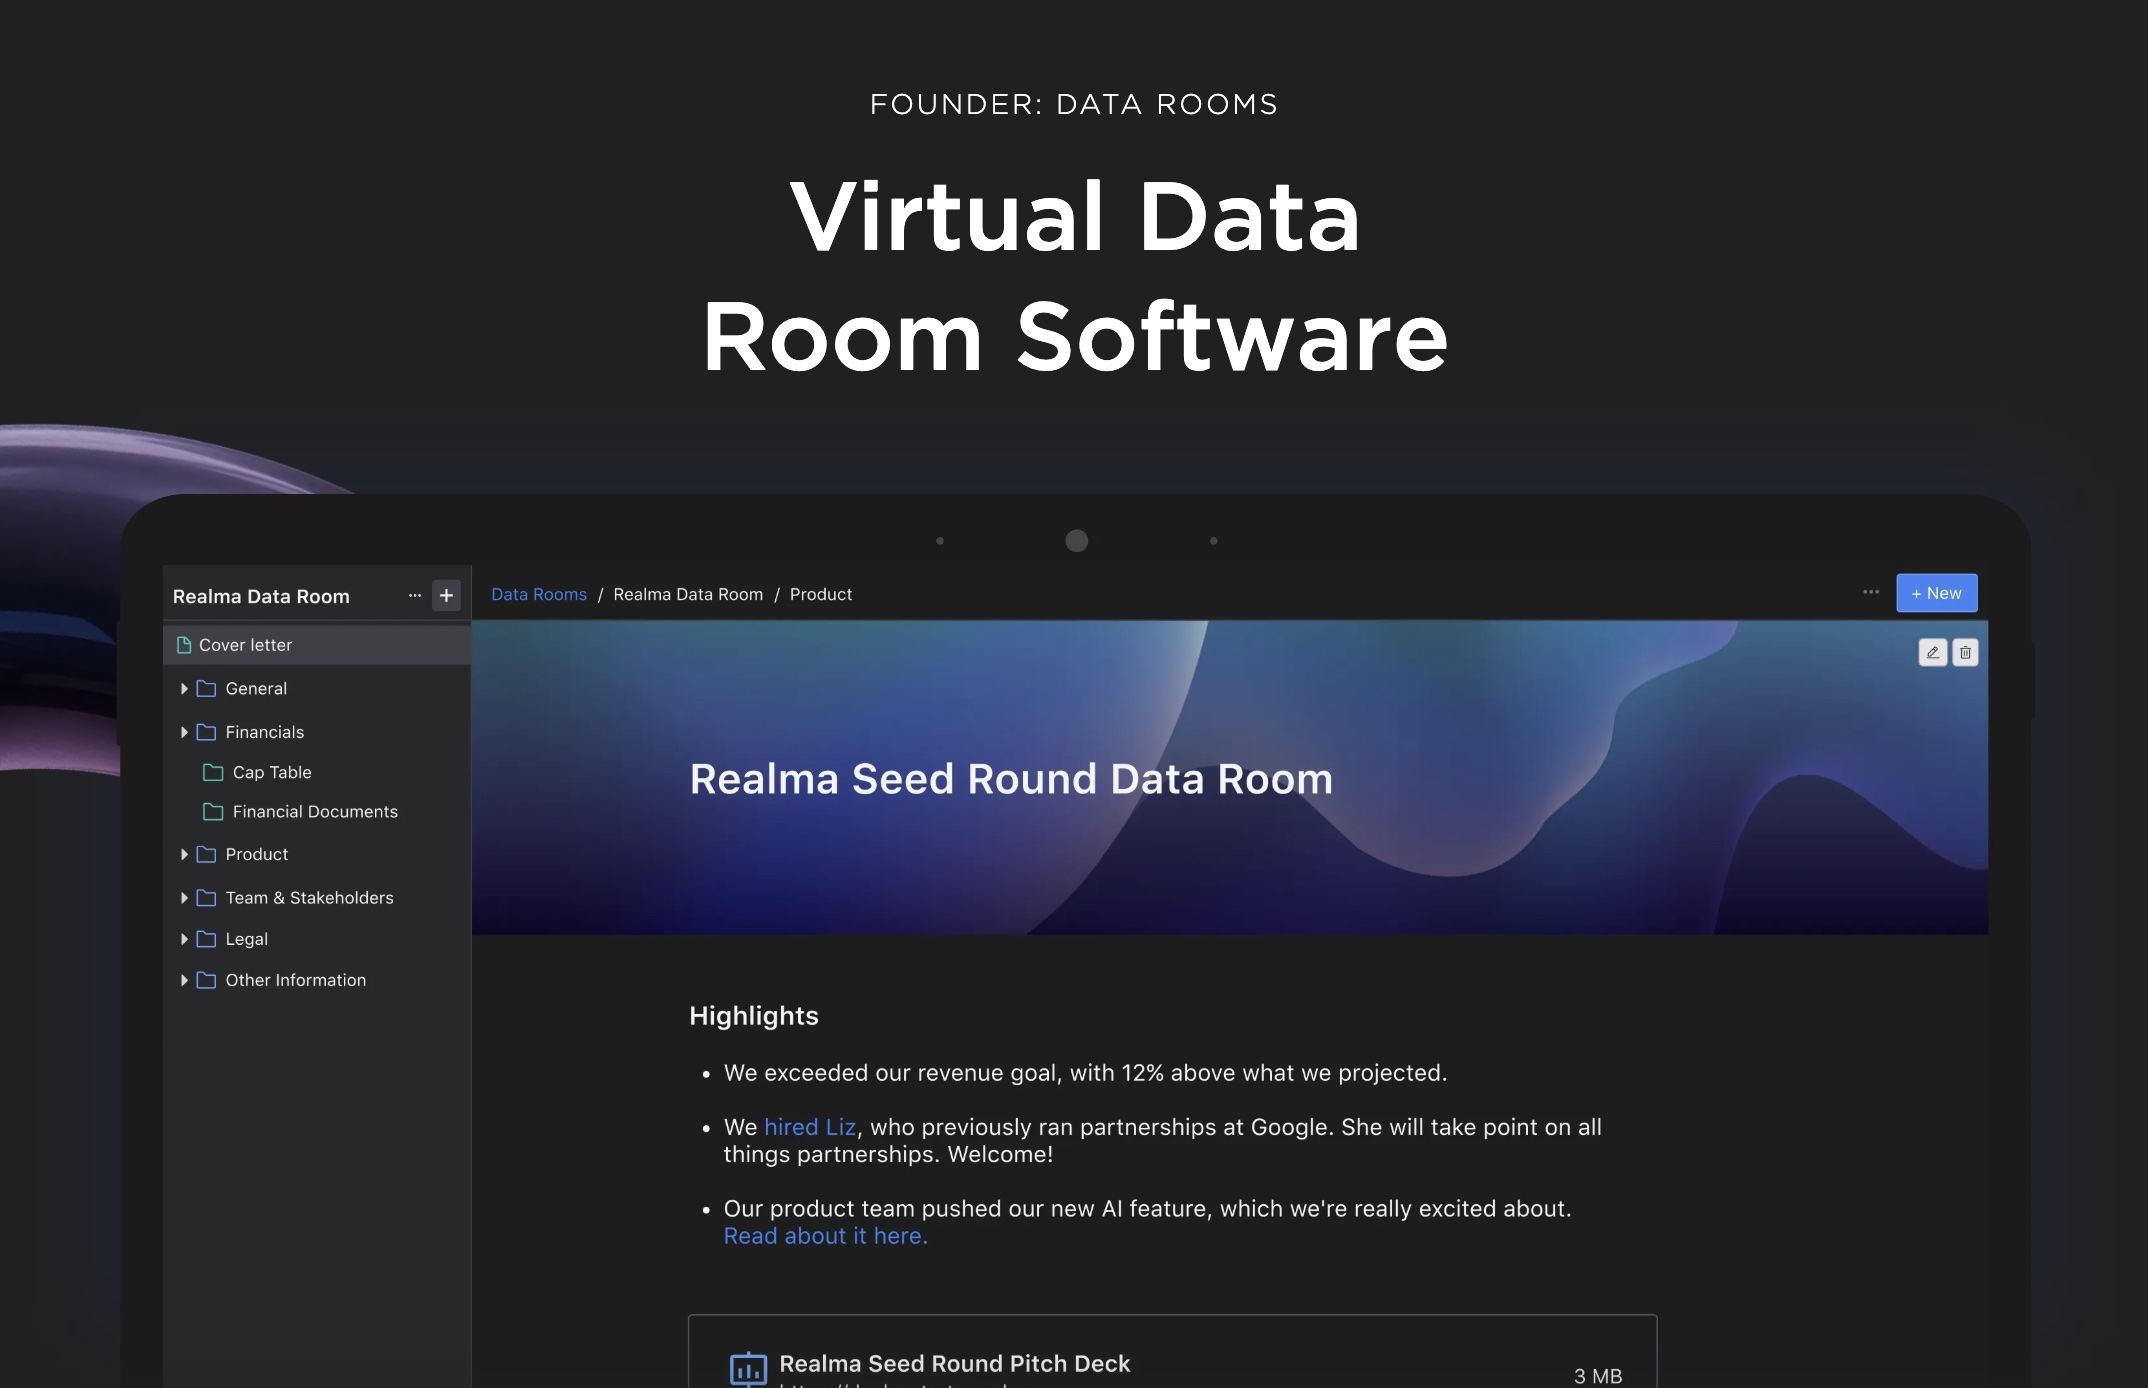
Task: Click the + New button
Action: click(x=1936, y=593)
